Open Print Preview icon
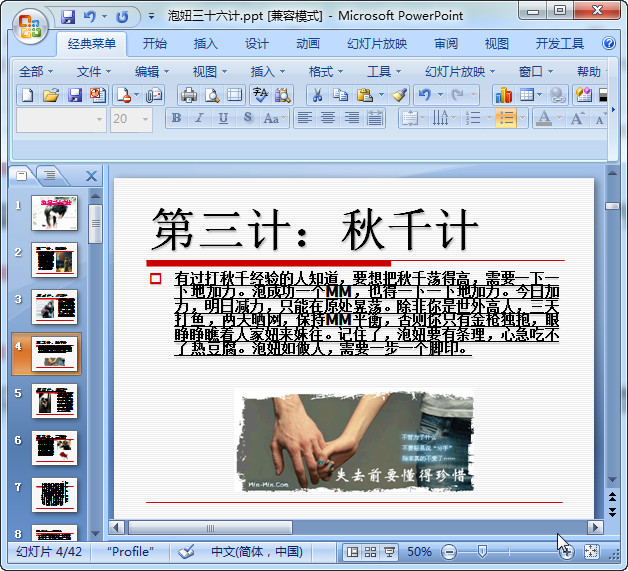This screenshot has height=571, width=628. 211,95
